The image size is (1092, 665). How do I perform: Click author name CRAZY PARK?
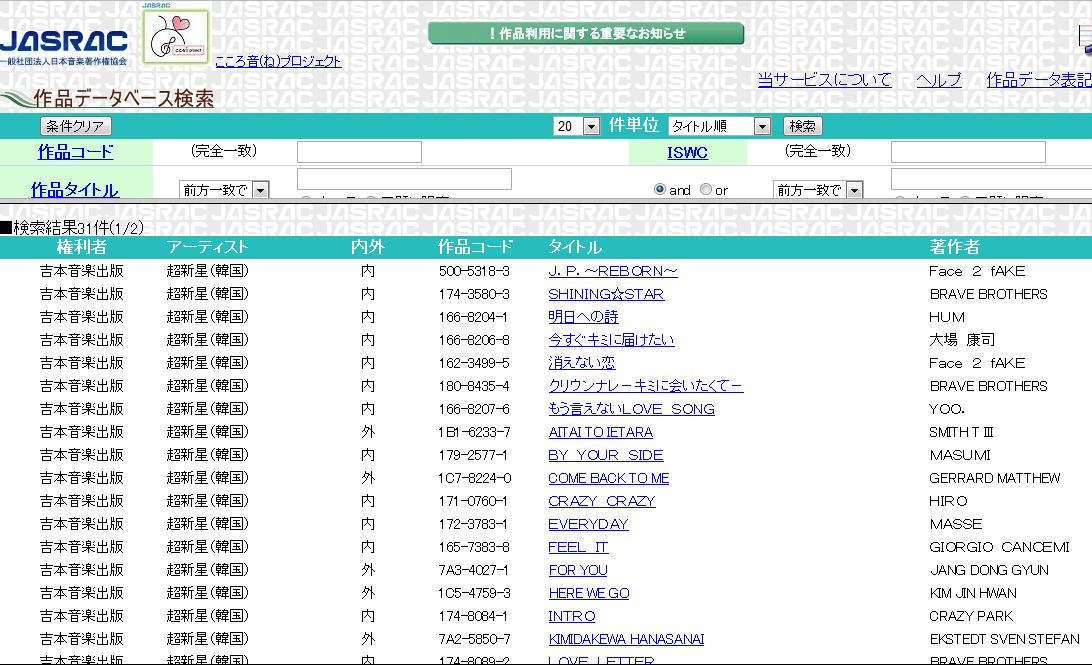coord(971,616)
